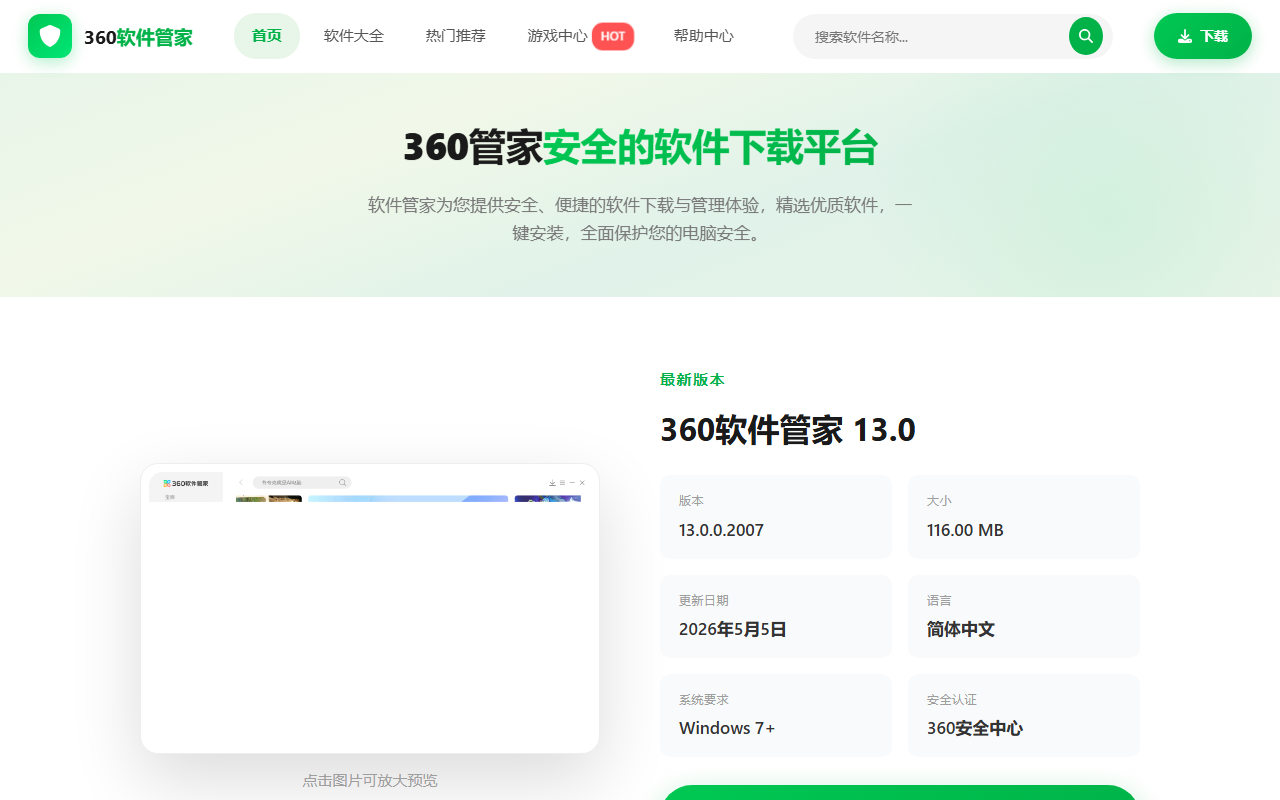
Task: Click the hero description paragraph starting 软件管家为您提供
Action: 640,219
